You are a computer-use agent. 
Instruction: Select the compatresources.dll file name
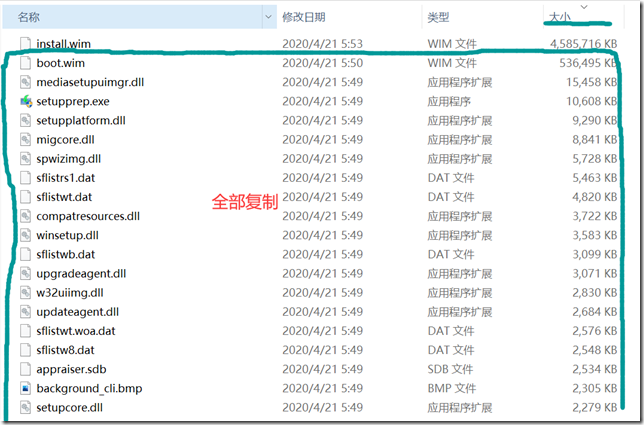tap(88, 216)
